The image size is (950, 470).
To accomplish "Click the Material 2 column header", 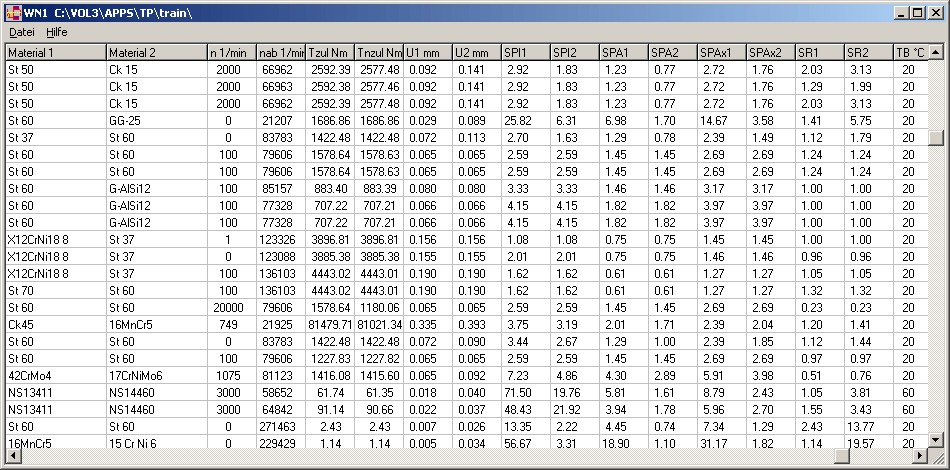I will click(156, 52).
